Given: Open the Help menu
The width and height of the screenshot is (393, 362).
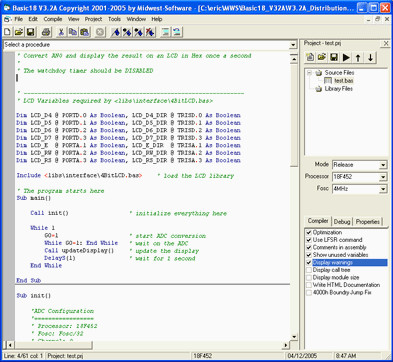Looking at the screenshot, I should coord(157,19).
